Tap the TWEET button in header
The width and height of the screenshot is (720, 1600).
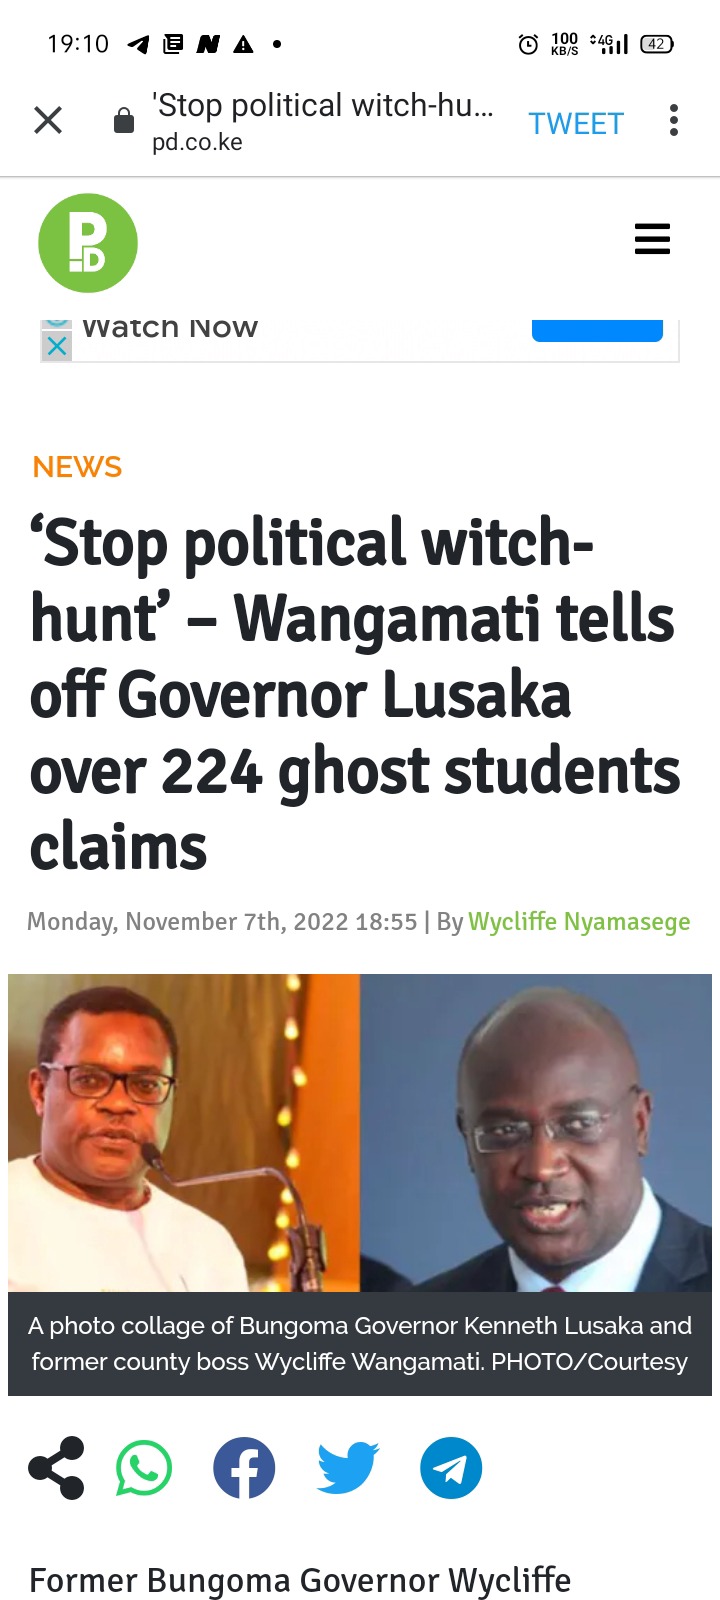point(576,123)
